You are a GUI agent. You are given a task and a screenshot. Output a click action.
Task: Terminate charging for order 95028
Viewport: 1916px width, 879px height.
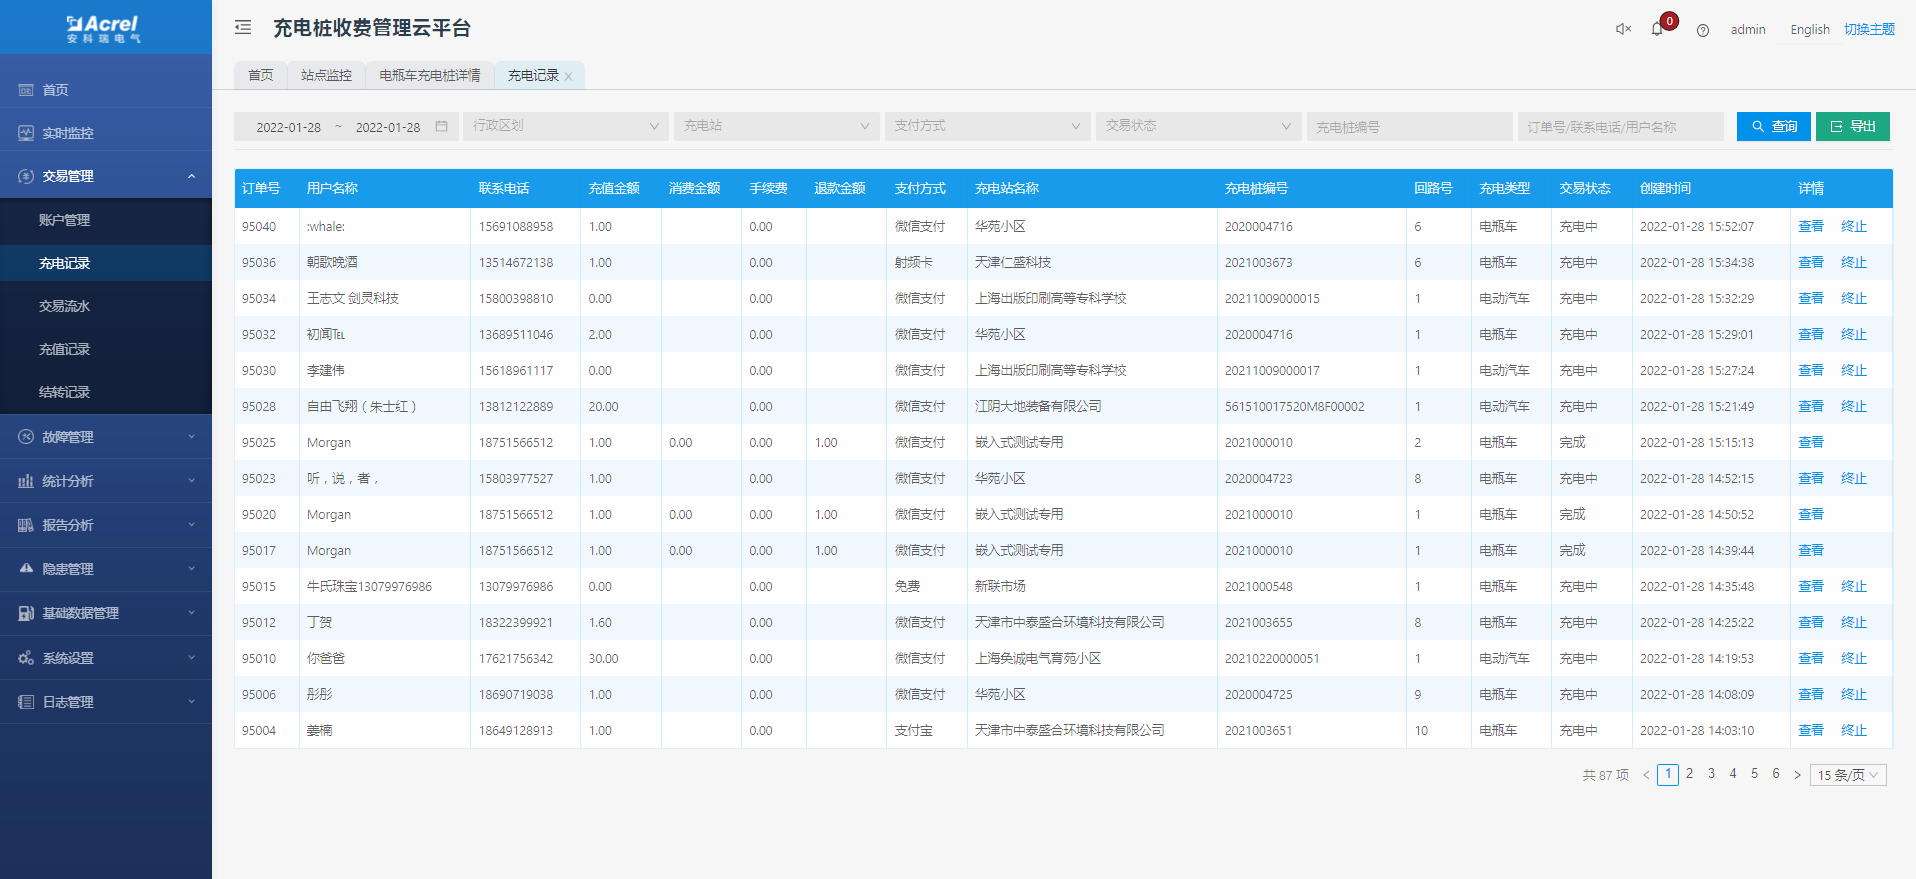pyautogui.click(x=1854, y=407)
